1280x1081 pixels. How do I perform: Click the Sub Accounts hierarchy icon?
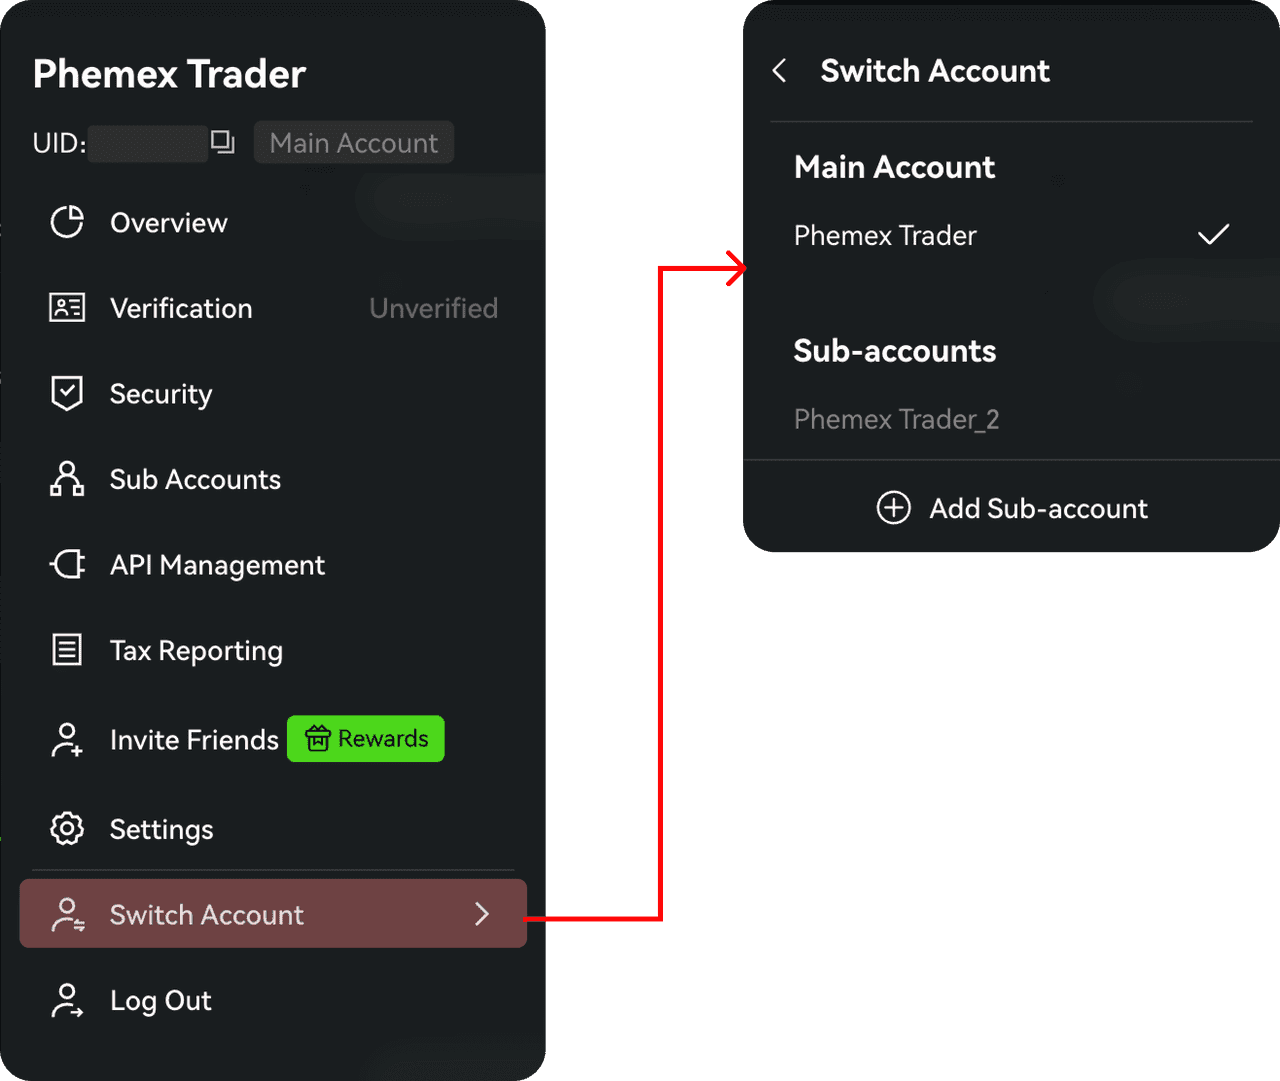pos(67,479)
